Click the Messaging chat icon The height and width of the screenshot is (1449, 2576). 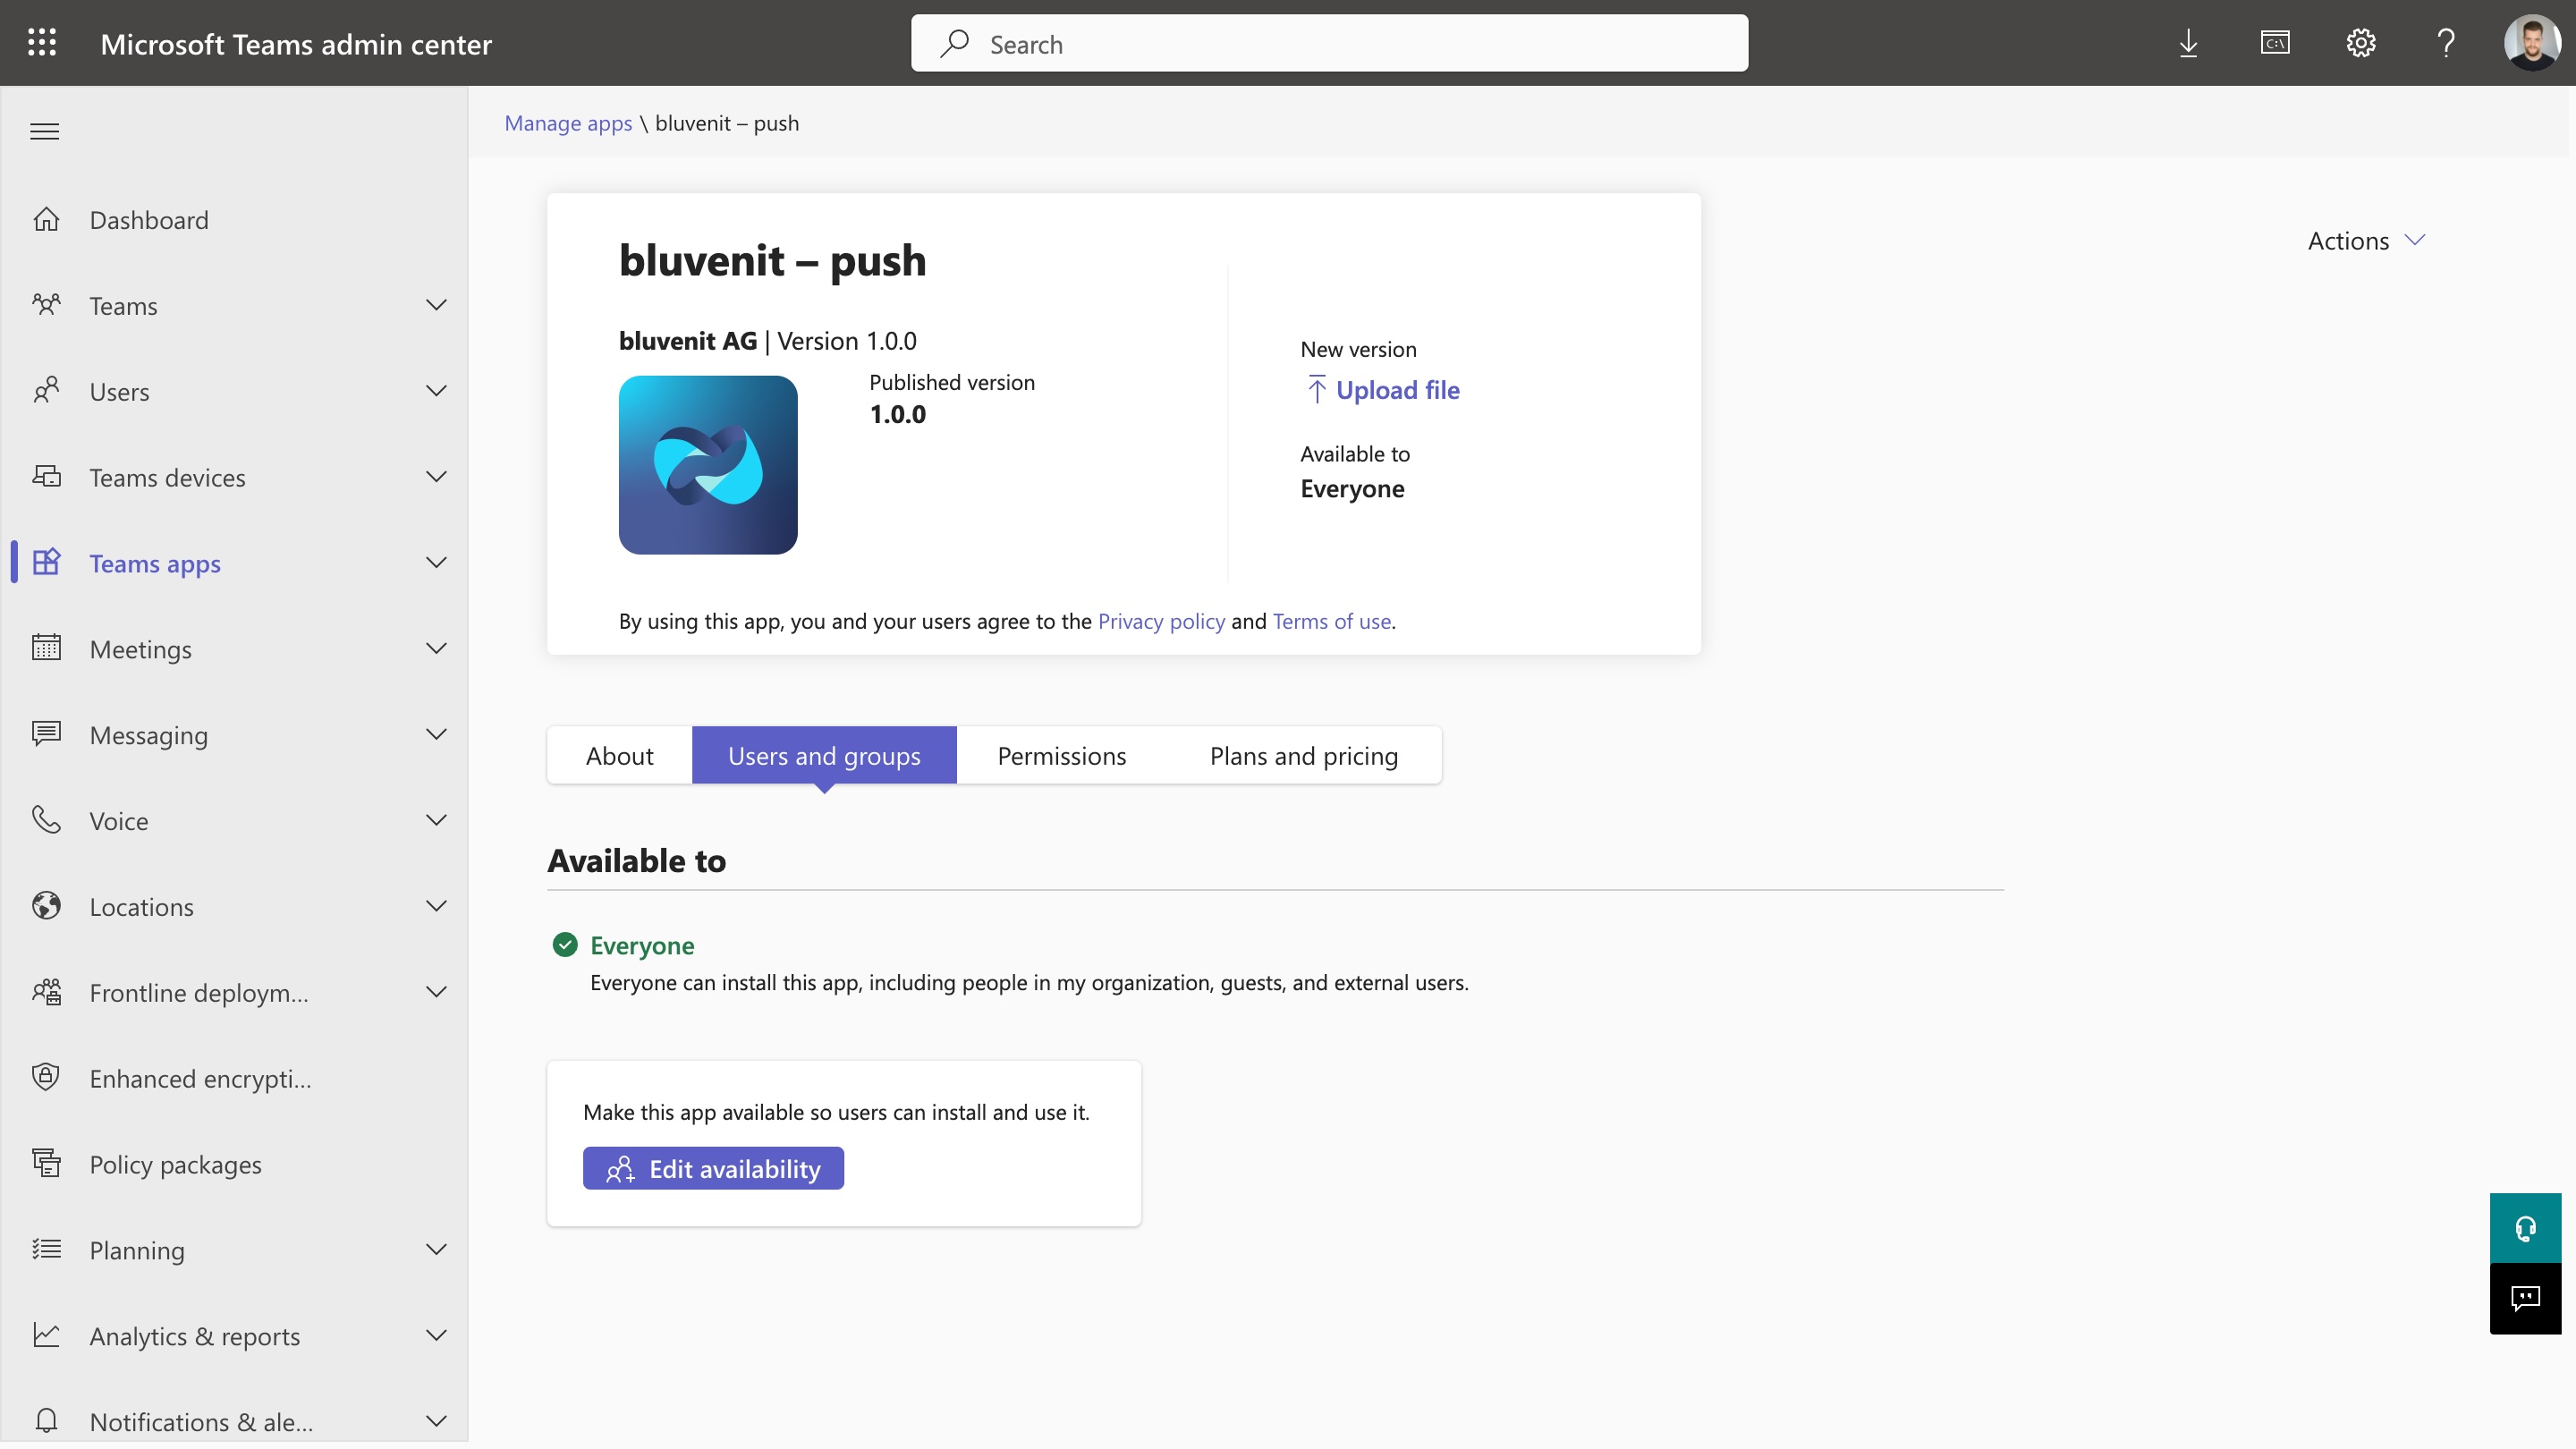(46, 734)
